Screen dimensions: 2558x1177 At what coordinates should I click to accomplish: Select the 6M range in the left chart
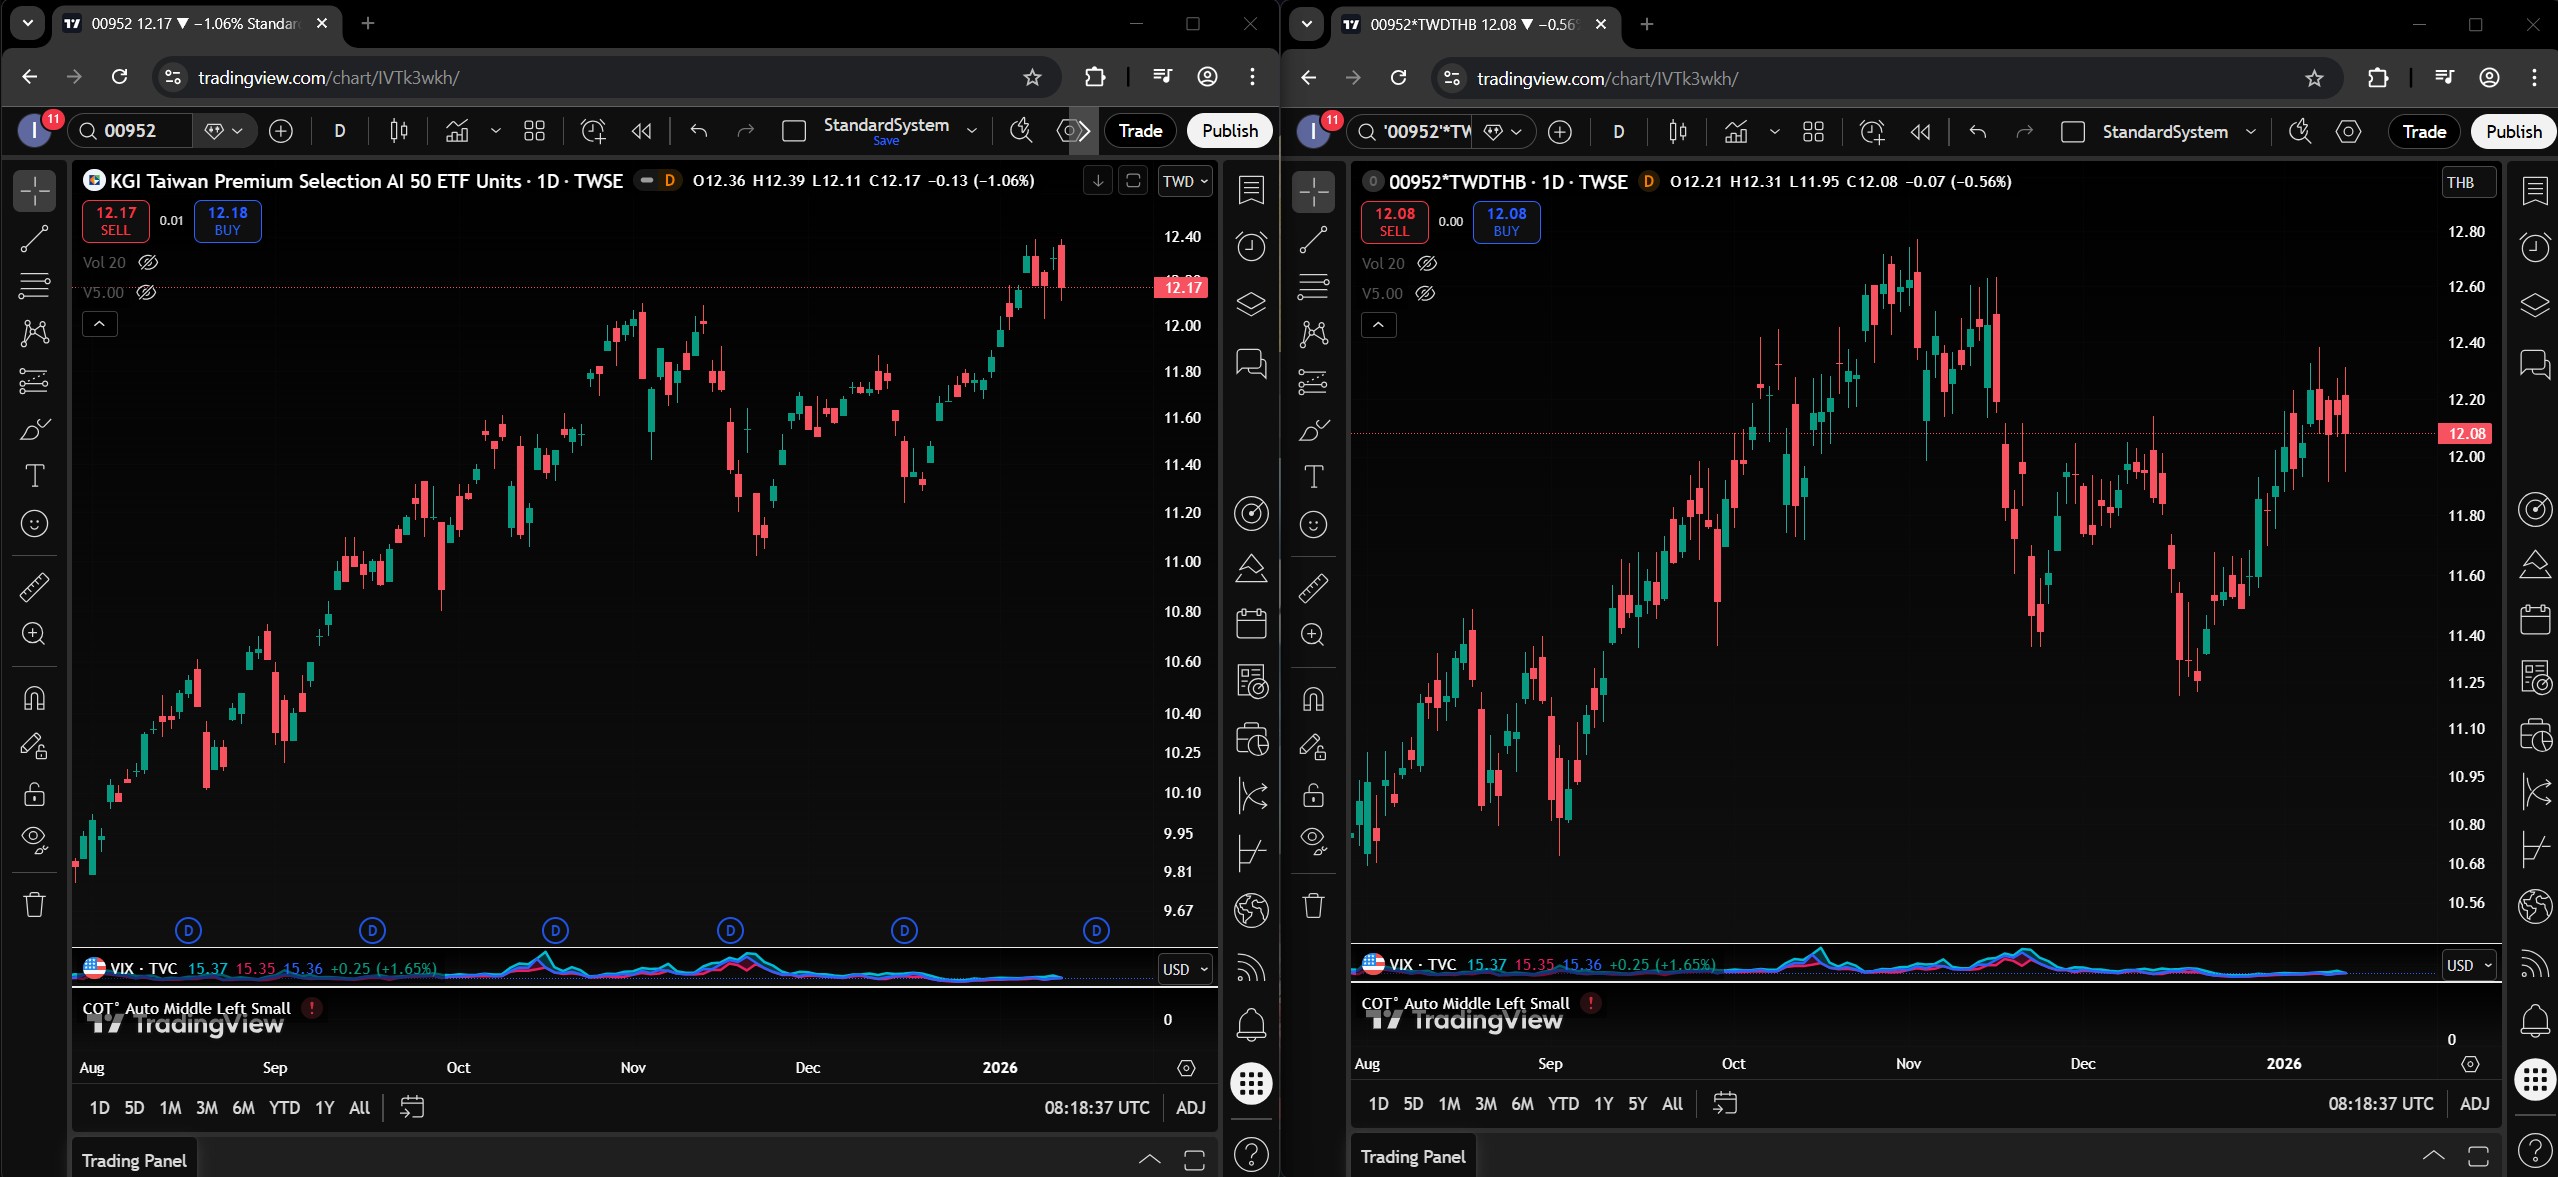click(243, 1107)
